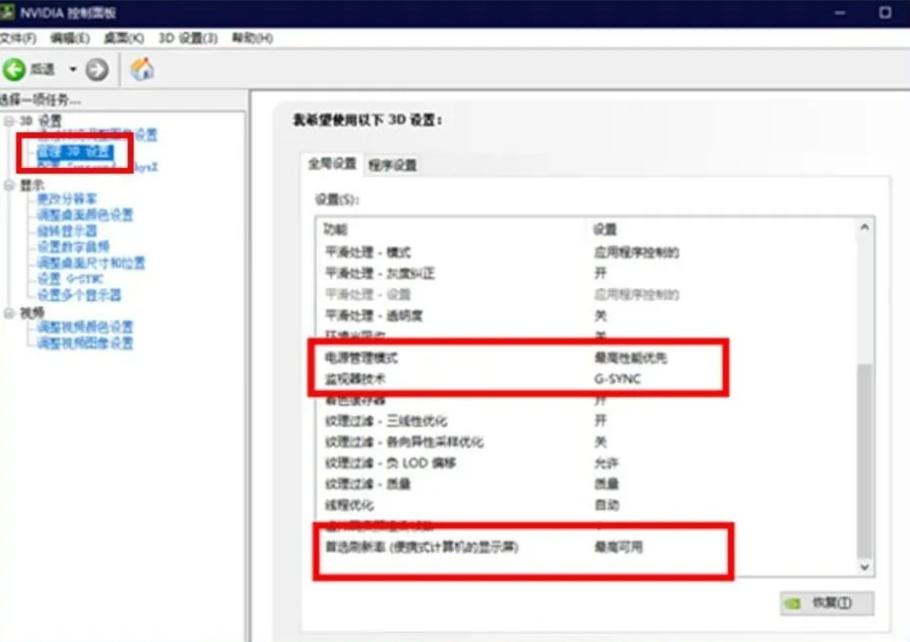Click the Forward navigation arrow icon

(x=95, y=69)
